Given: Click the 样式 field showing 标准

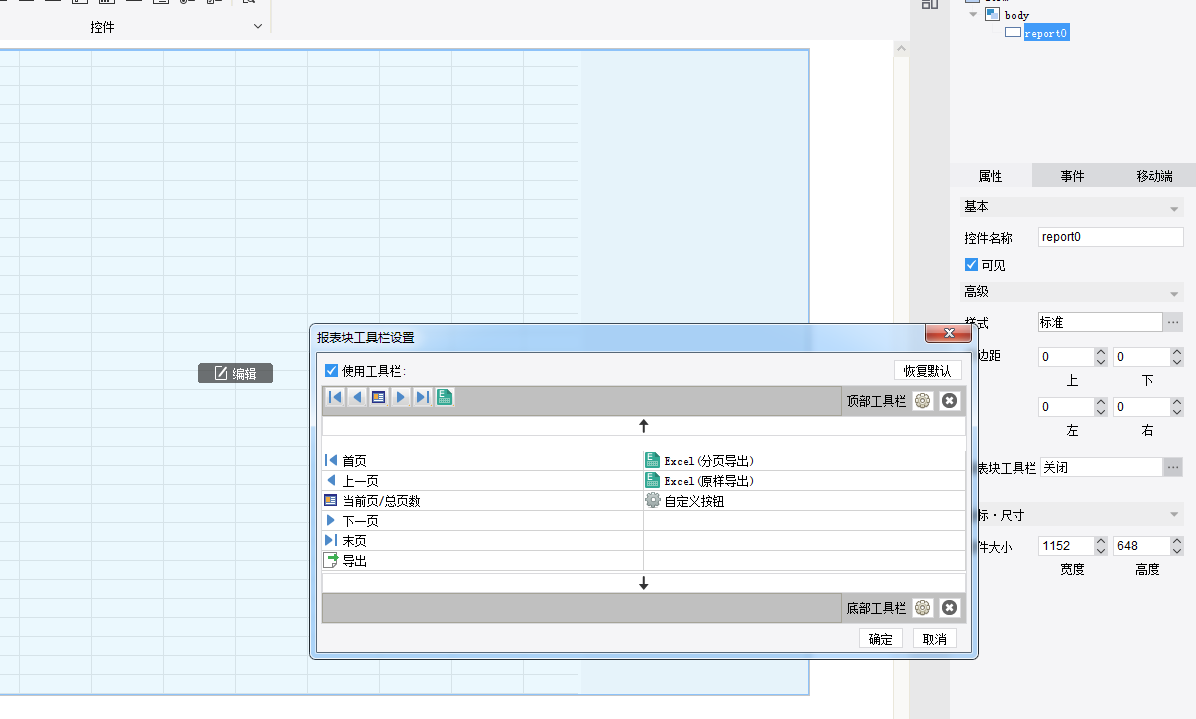Looking at the screenshot, I should point(1099,323).
